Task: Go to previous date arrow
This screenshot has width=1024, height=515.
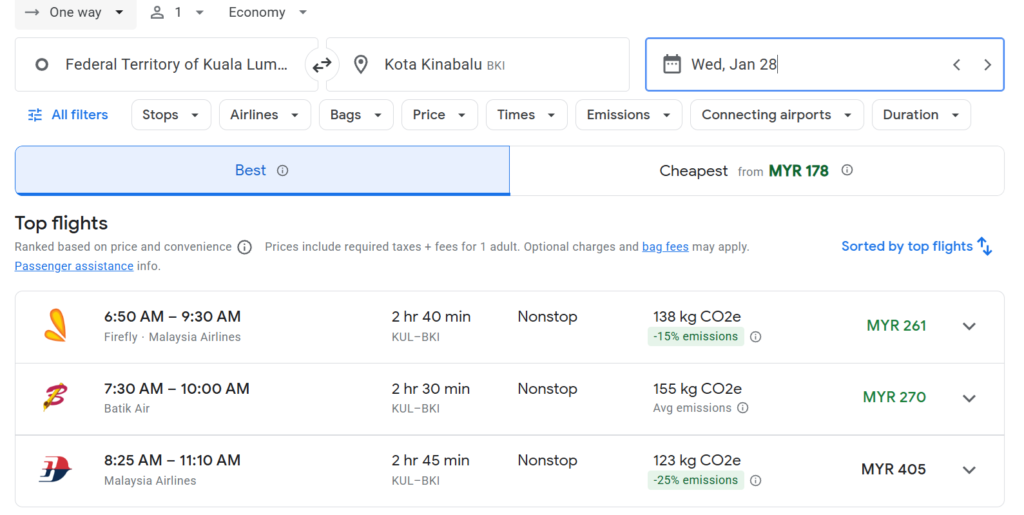Action: (x=956, y=65)
